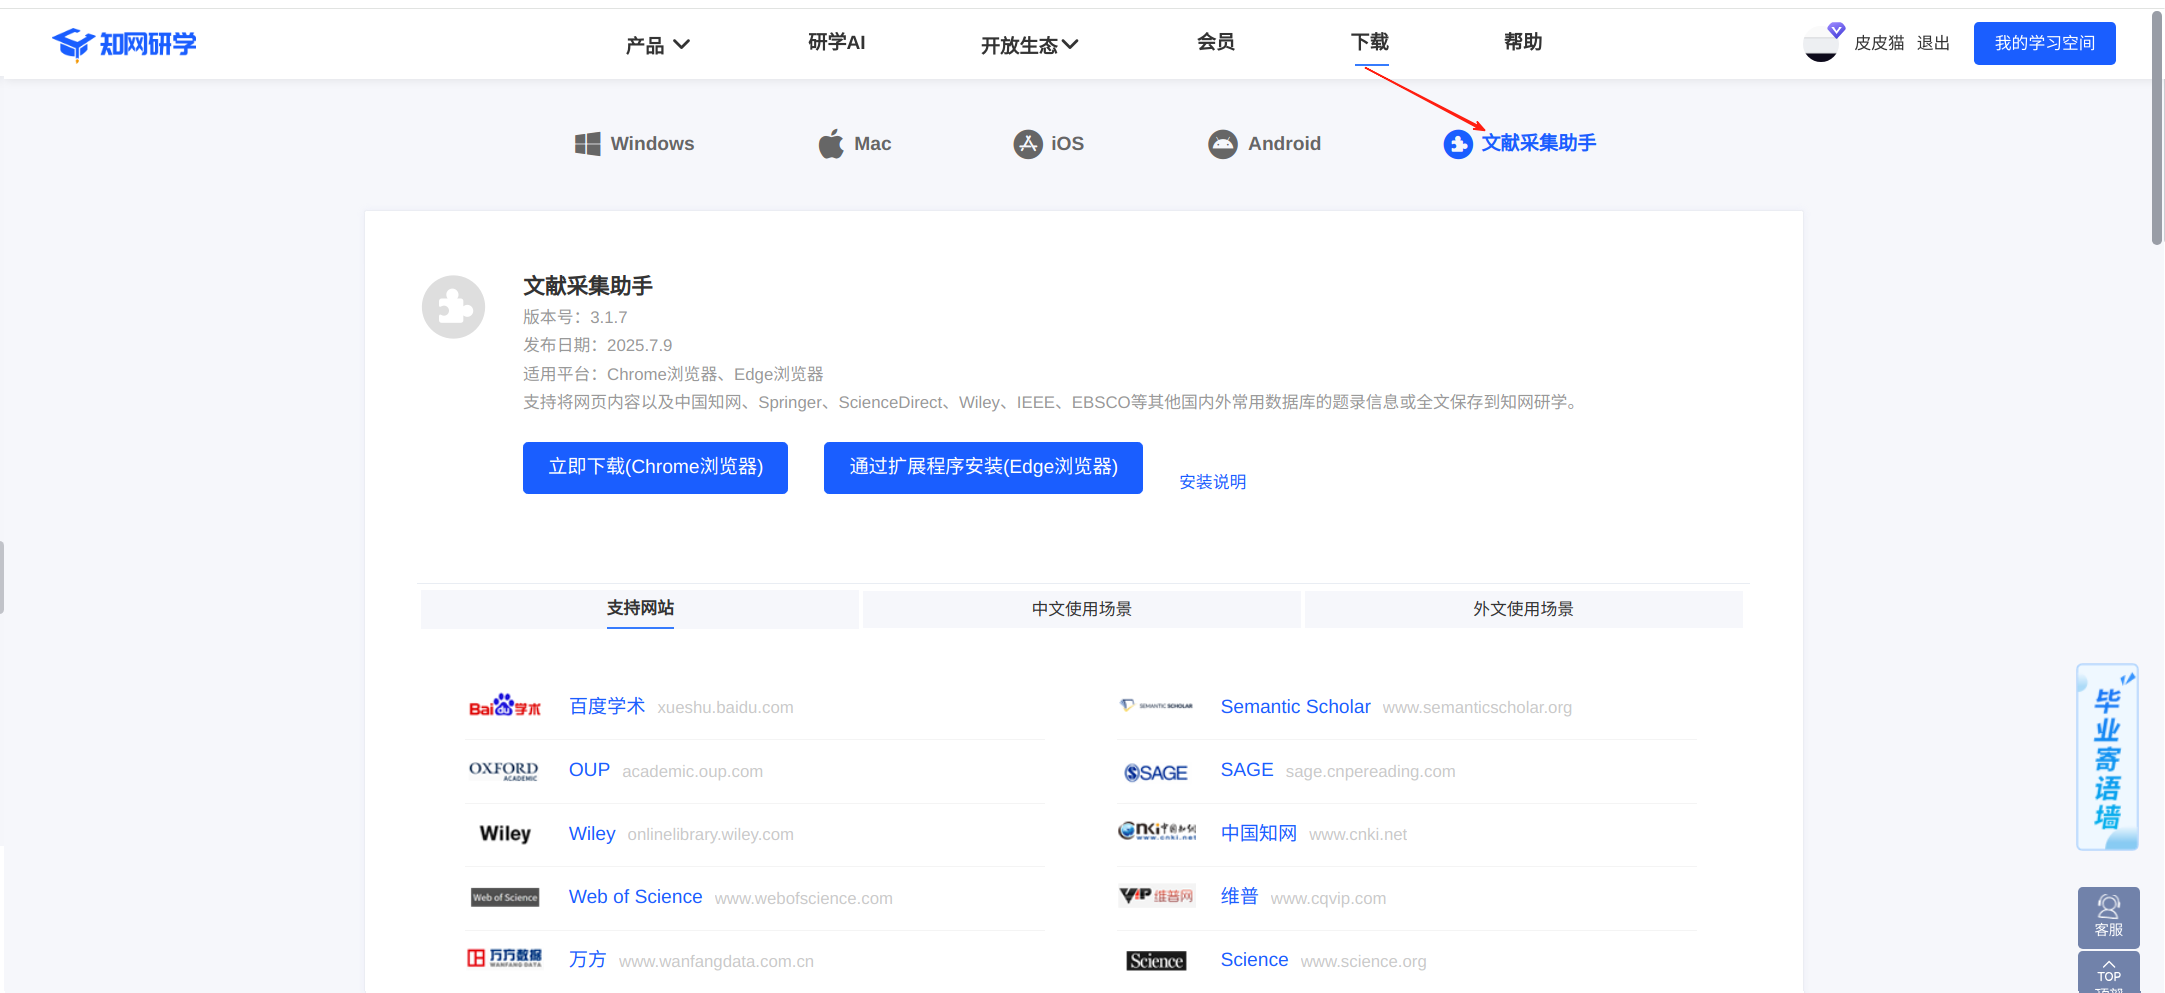Screen dimensions: 2165x993
Task: Expand the 产品 dropdown menu
Action: point(657,45)
